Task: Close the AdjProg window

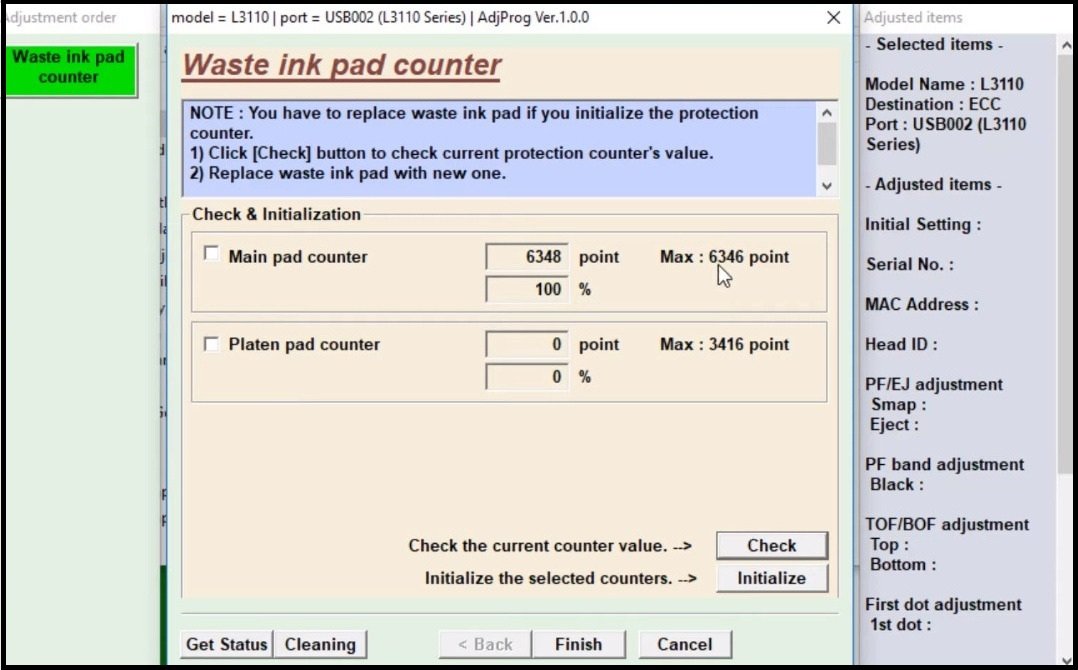Action: (833, 18)
